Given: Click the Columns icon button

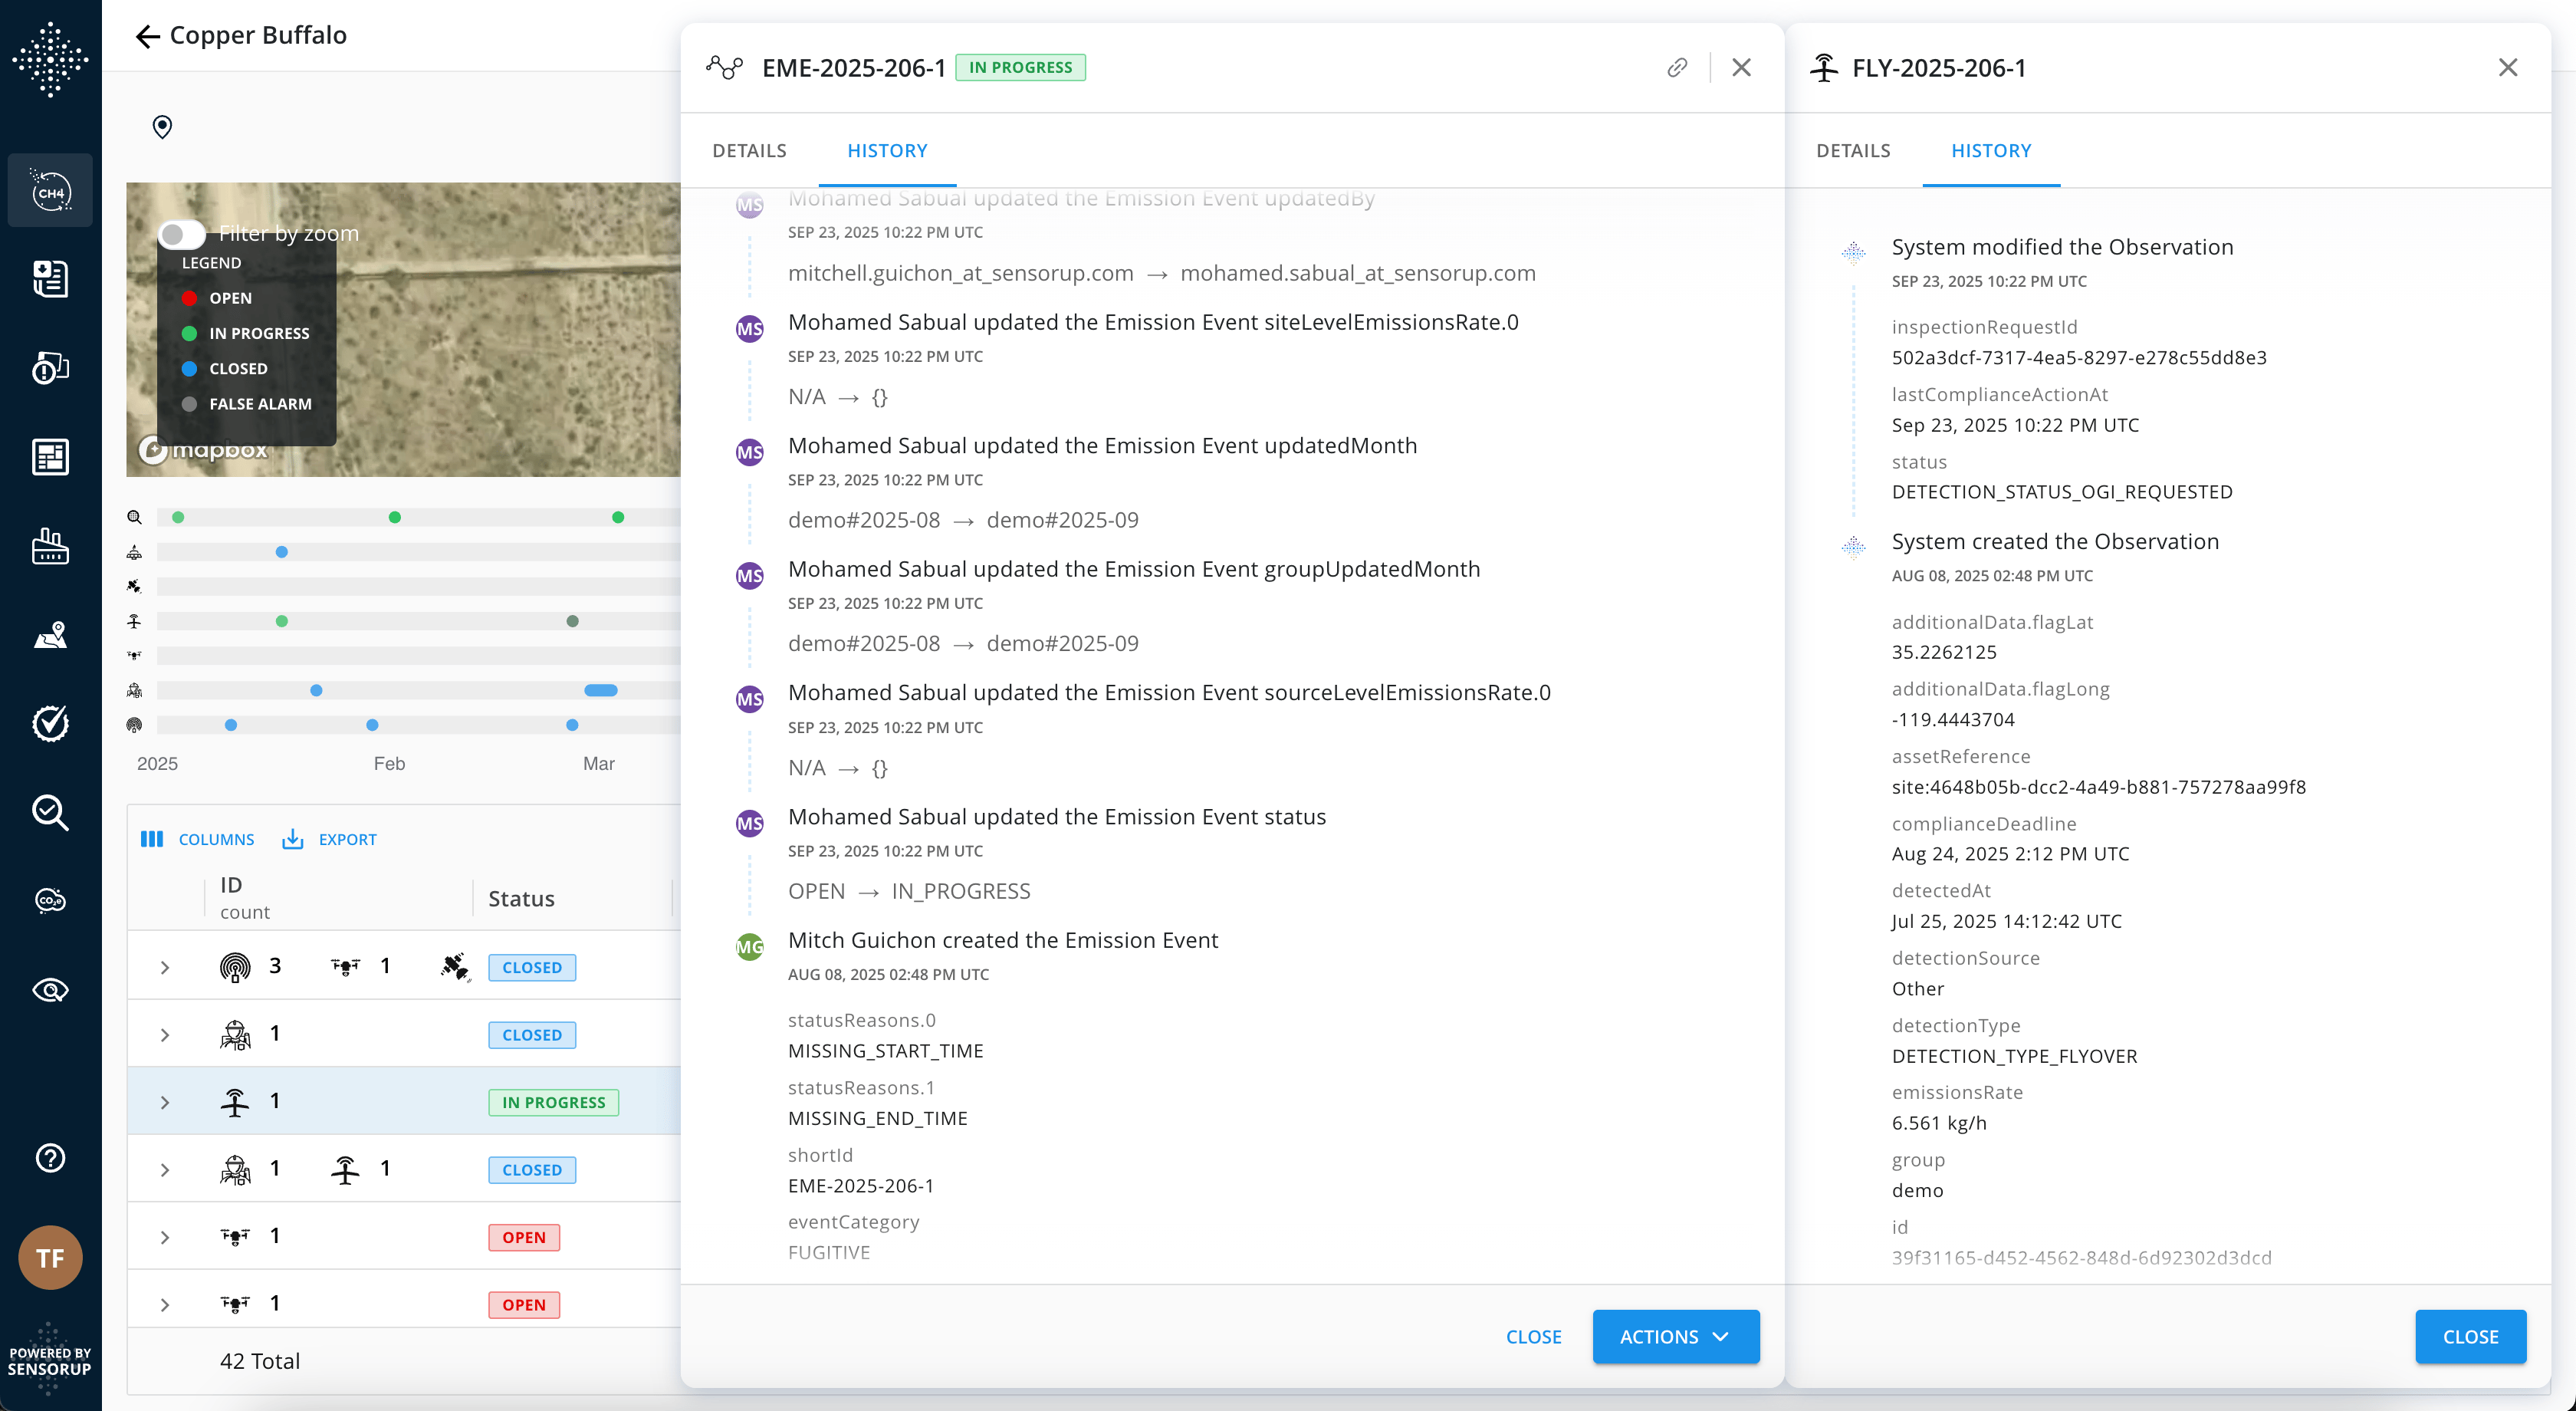Looking at the screenshot, I should (x=197, y=839).
